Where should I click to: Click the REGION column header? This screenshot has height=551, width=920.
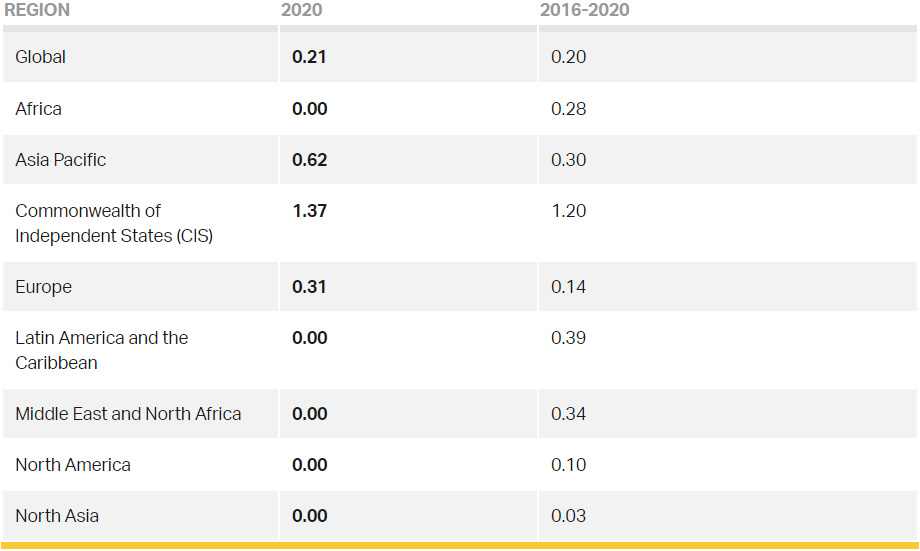37,10
